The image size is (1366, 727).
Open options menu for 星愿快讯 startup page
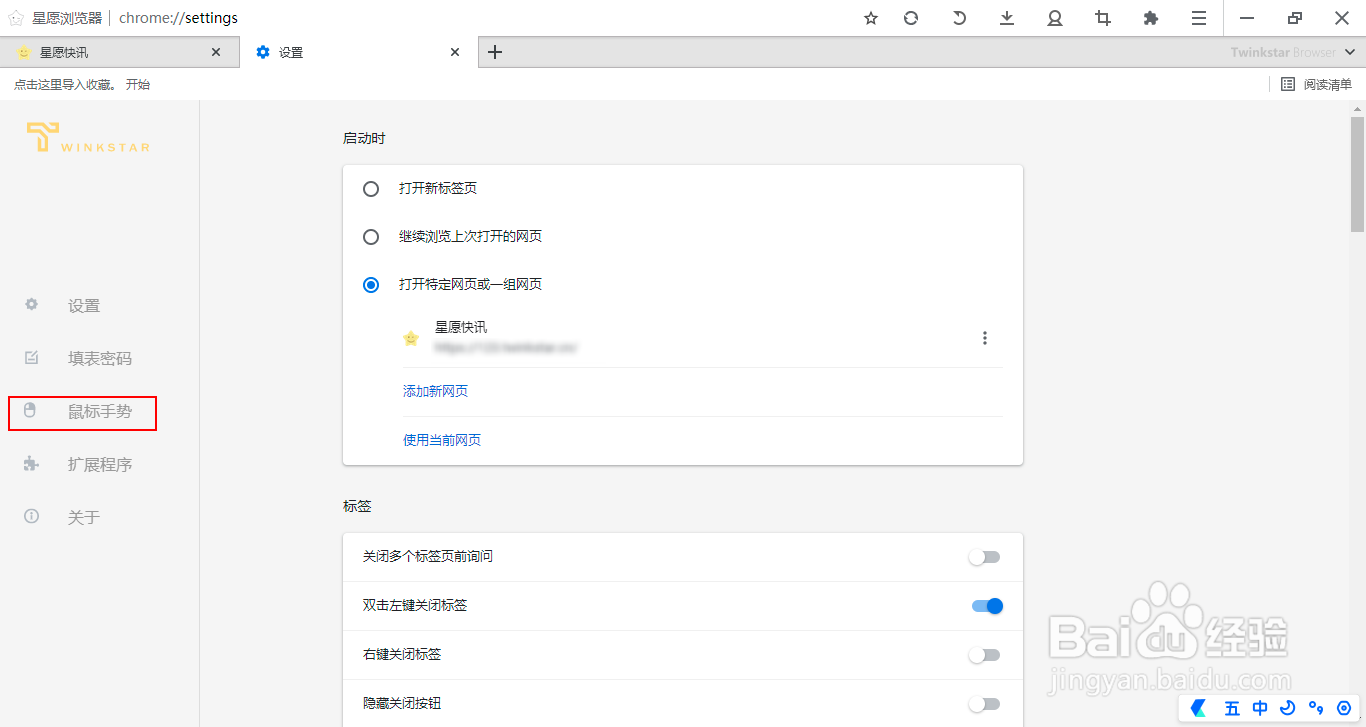985,338
